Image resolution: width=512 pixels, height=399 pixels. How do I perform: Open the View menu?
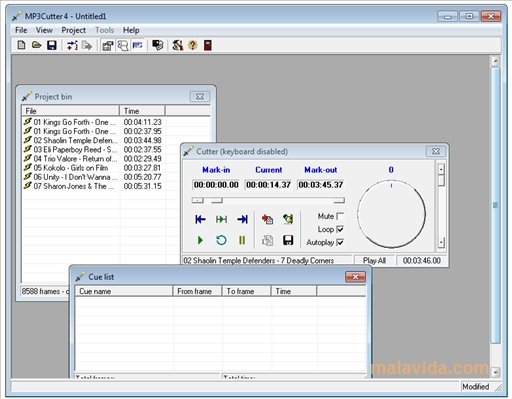pos(44,30)
